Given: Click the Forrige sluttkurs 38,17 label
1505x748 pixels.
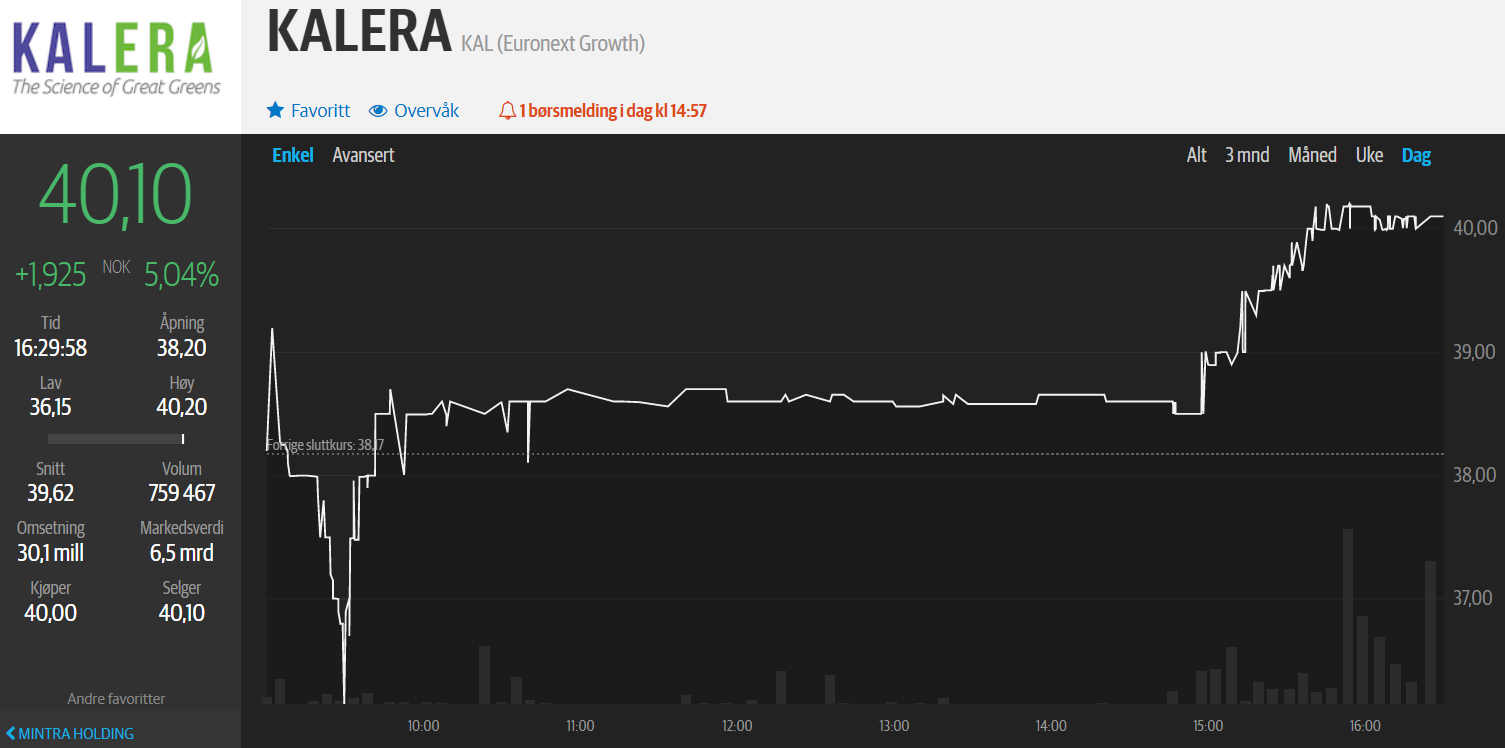Looking at the screenshot, I should point(325,445).
